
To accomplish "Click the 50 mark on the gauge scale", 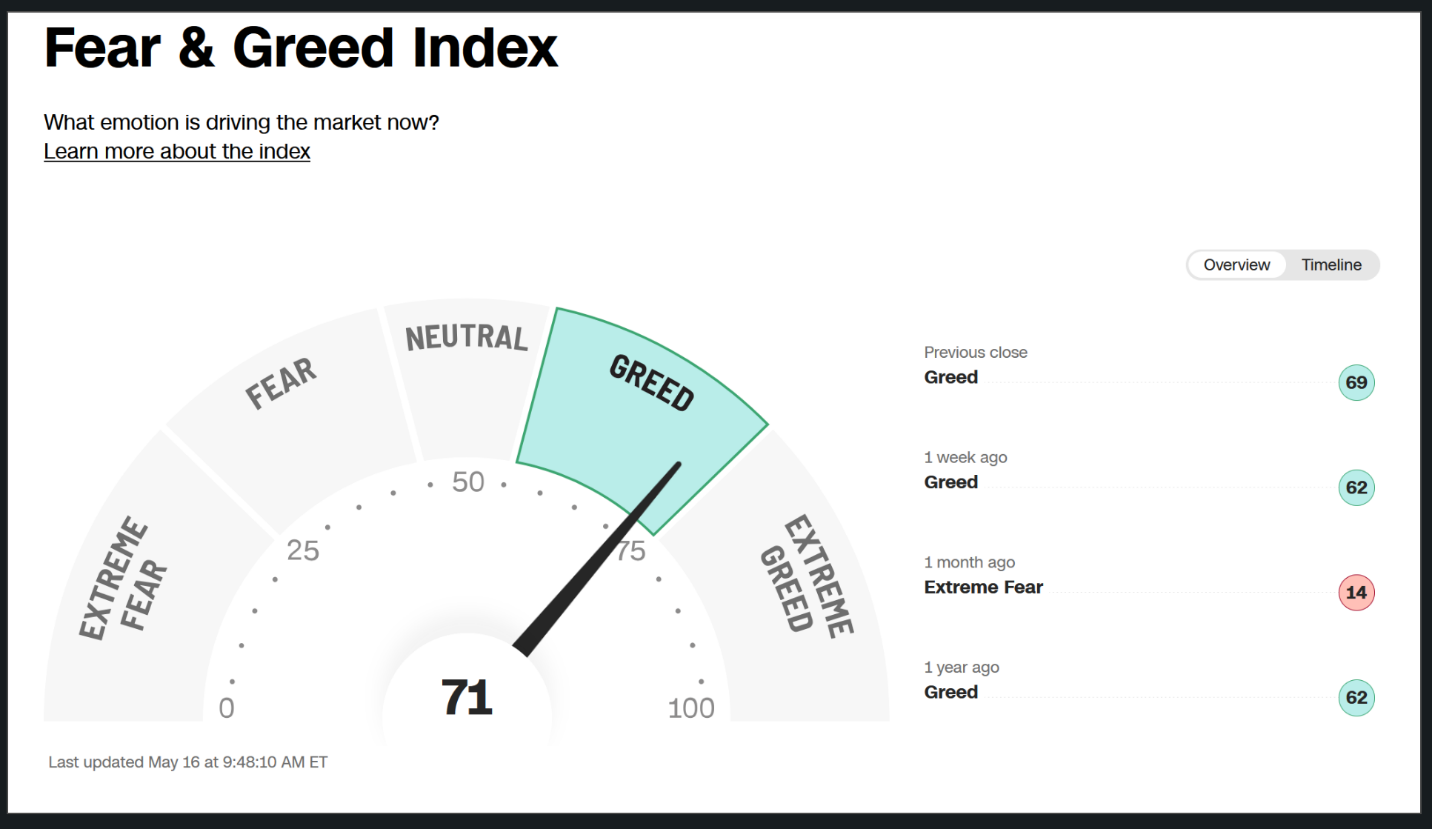I will tap(467, 482).
